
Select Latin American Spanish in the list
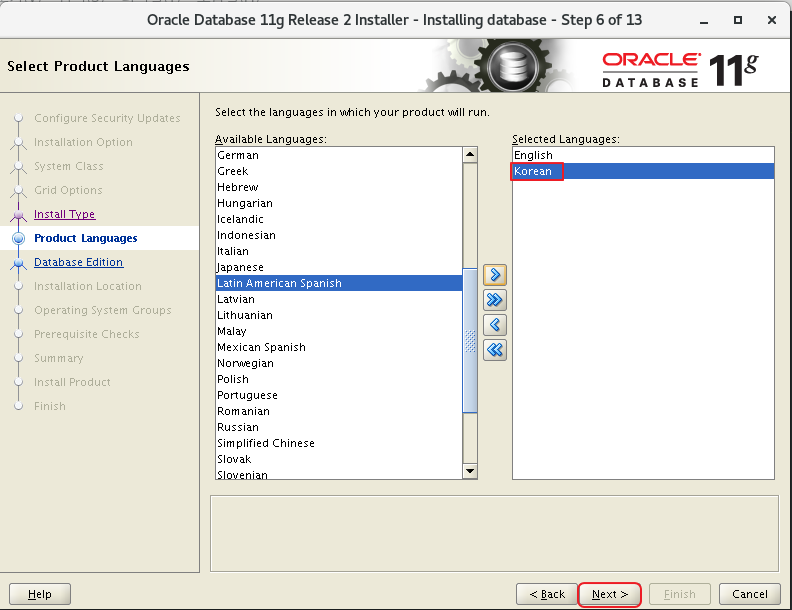[338, 283]
